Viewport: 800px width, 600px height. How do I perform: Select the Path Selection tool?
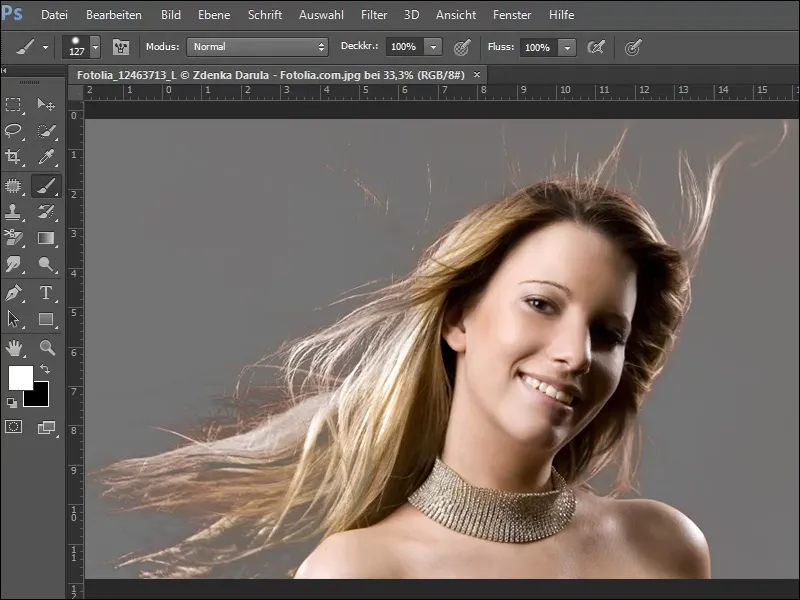click(x=13, y=319)
